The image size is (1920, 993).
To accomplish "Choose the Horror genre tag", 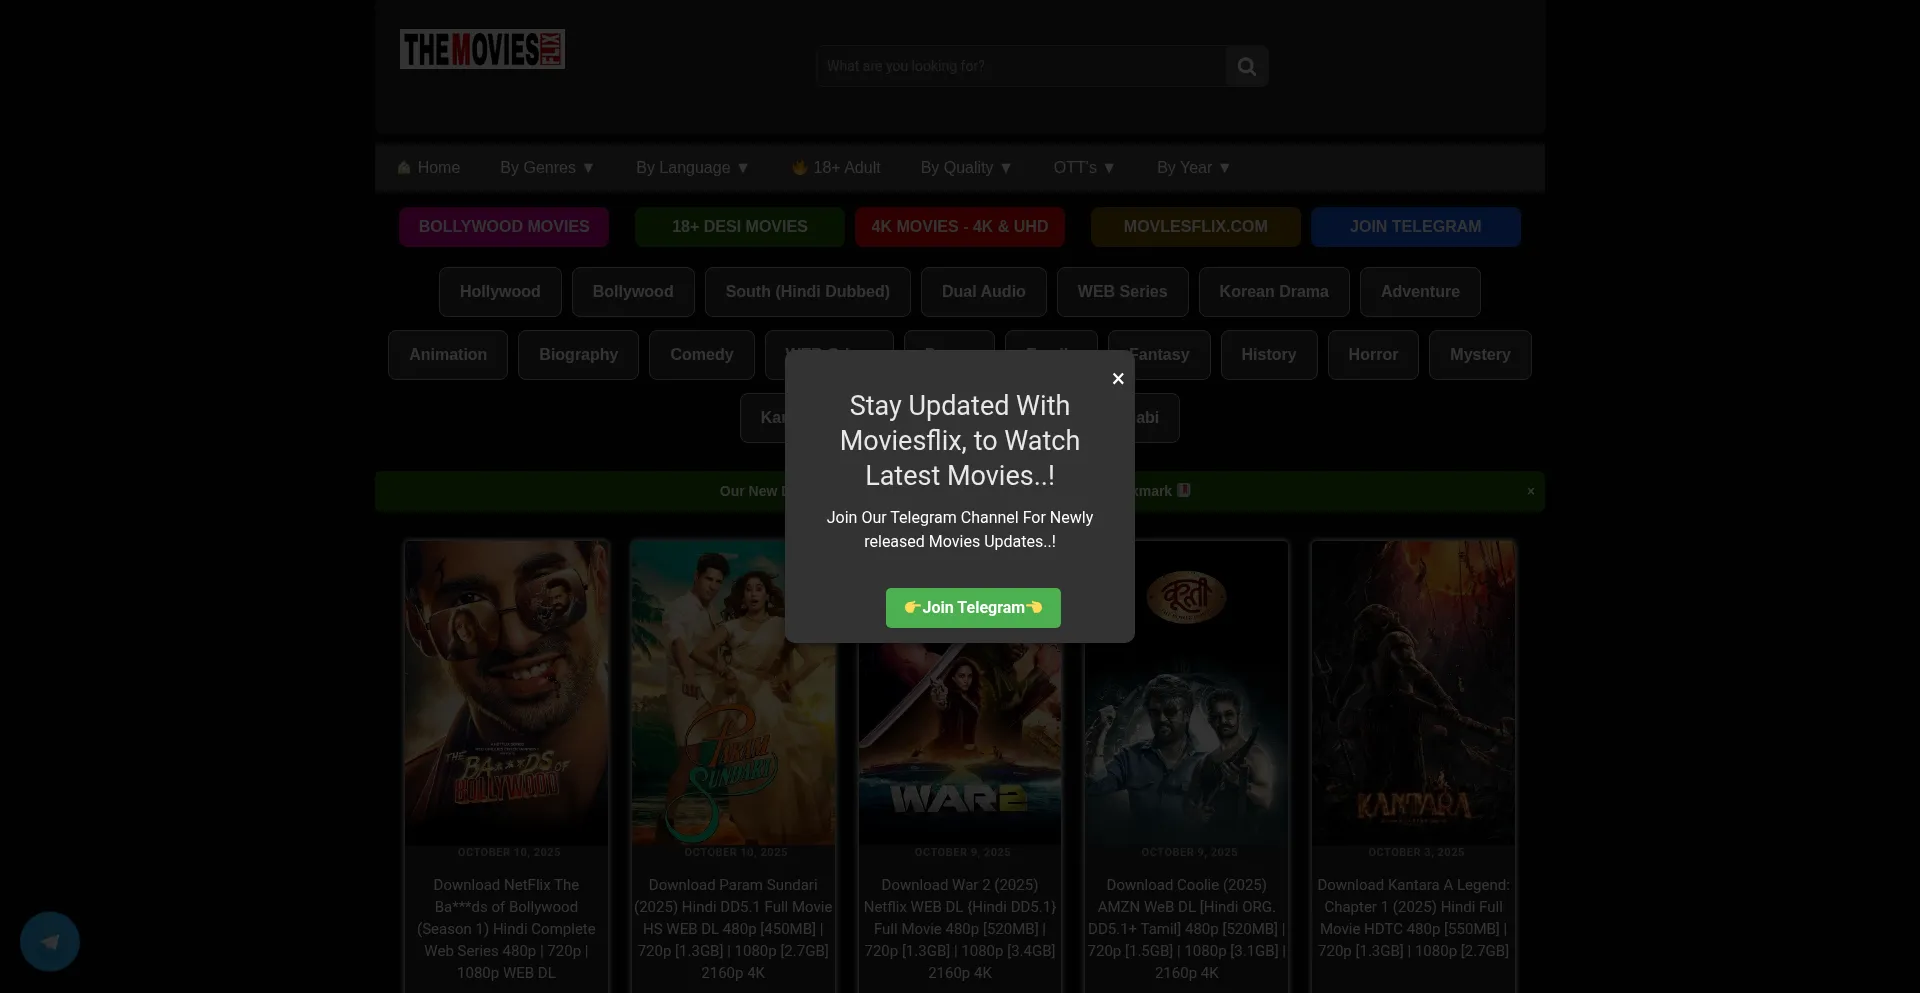I will click(1372, 355).
